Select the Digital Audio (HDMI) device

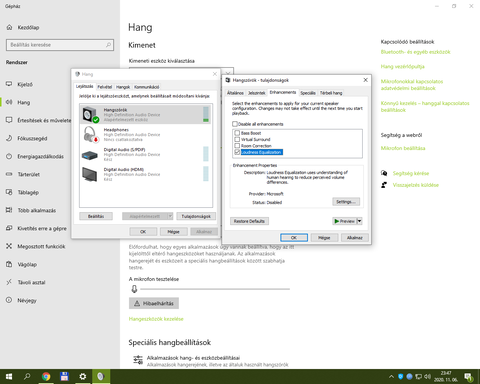145,174
